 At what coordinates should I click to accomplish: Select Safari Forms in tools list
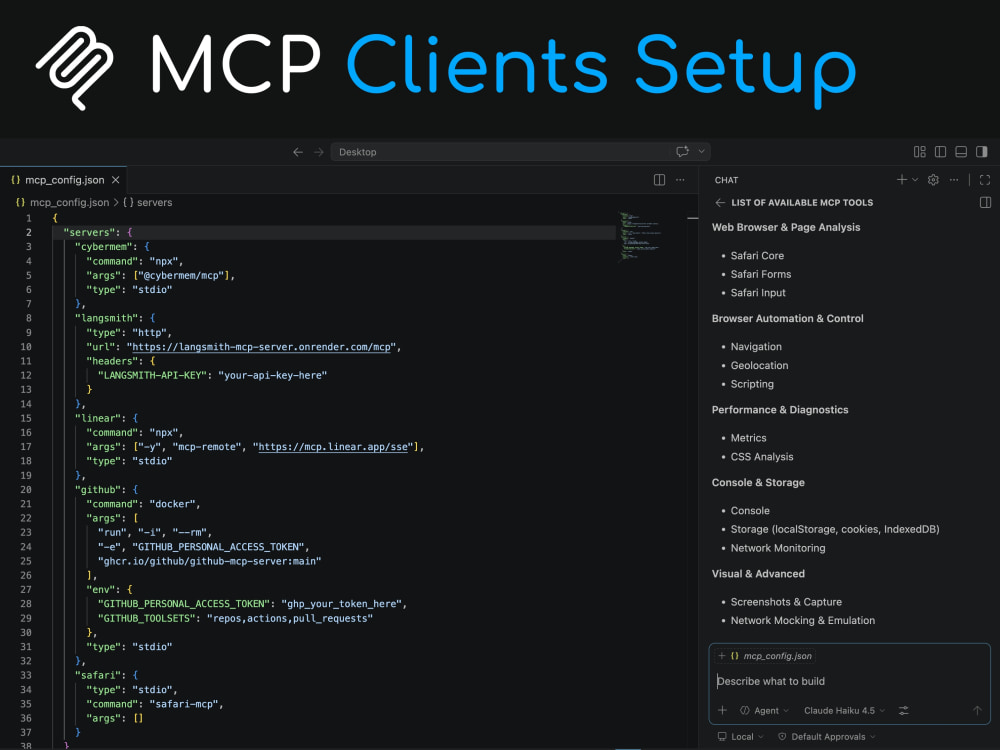761,274
